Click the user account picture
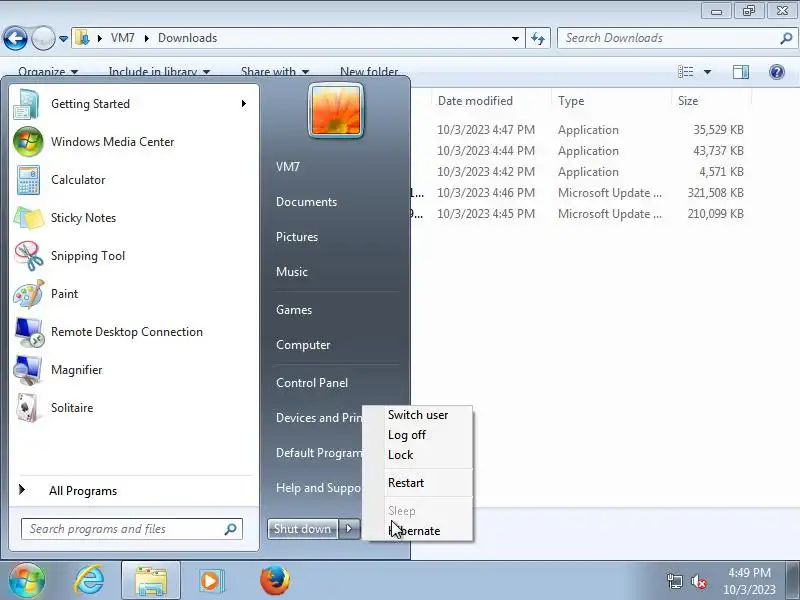The width and height of the screenshot is (800, 600). [336, 111]
